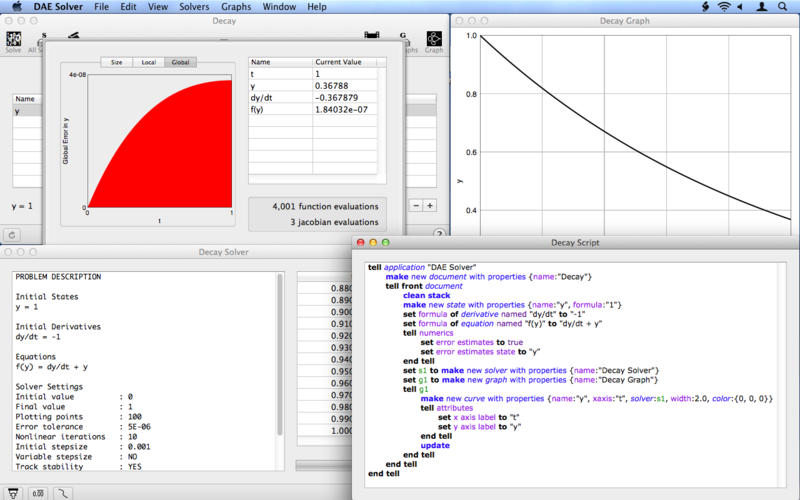Click the plus button in Decay window
This screenshot has width=800, height=500.
tap(430, 206)
